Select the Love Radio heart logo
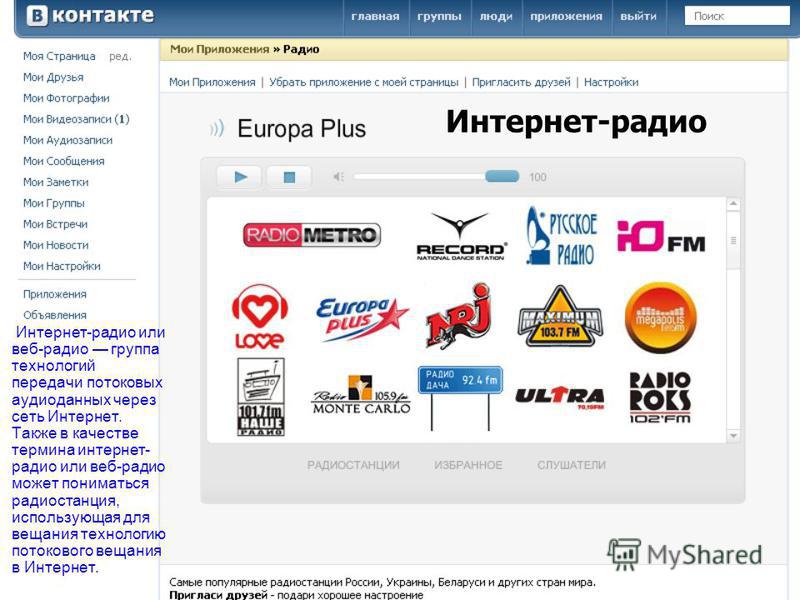 [260, 317]
